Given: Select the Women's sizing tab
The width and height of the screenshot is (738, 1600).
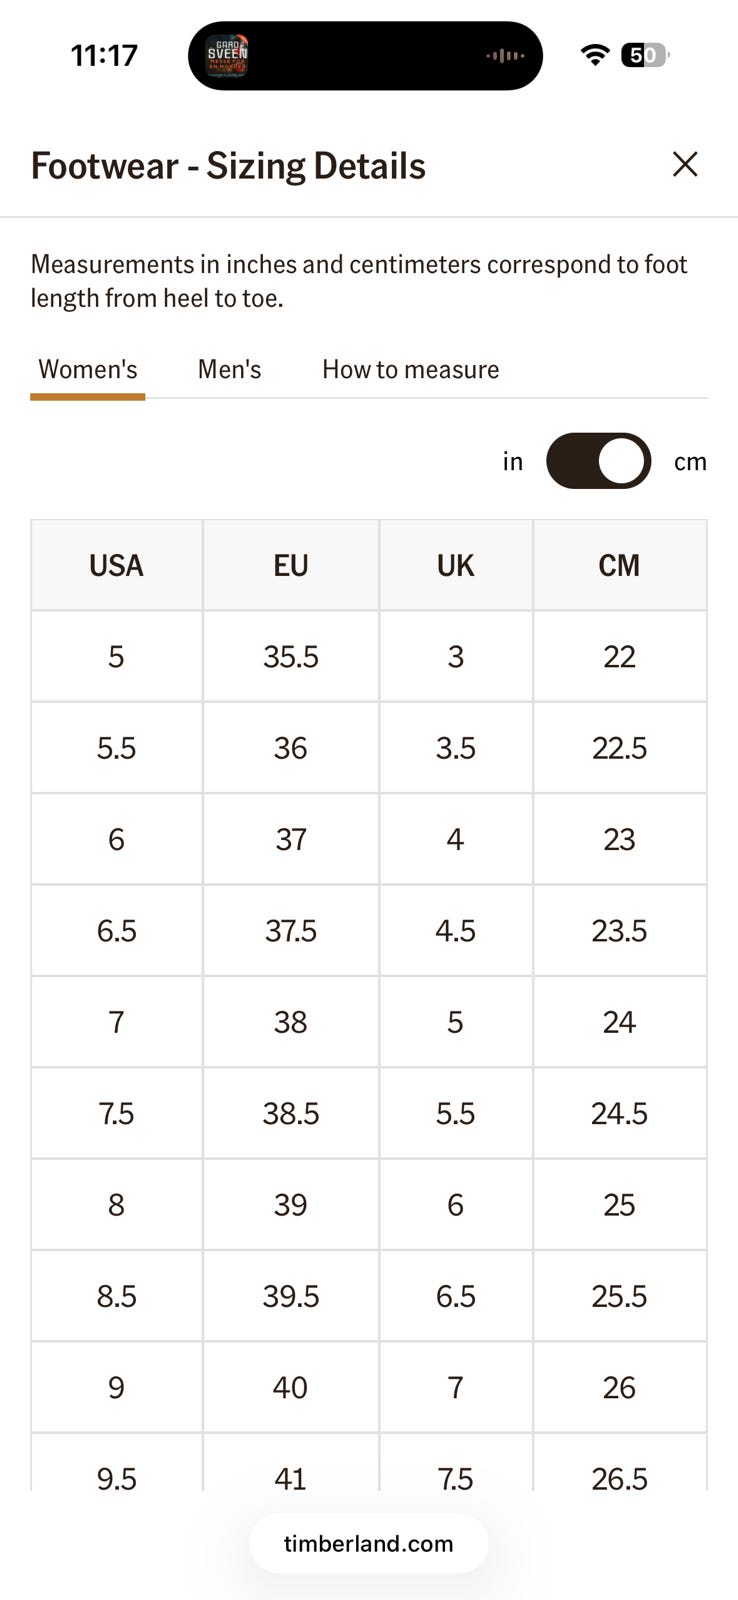Looking at the screenshot, I should click(x=88, y=369).
